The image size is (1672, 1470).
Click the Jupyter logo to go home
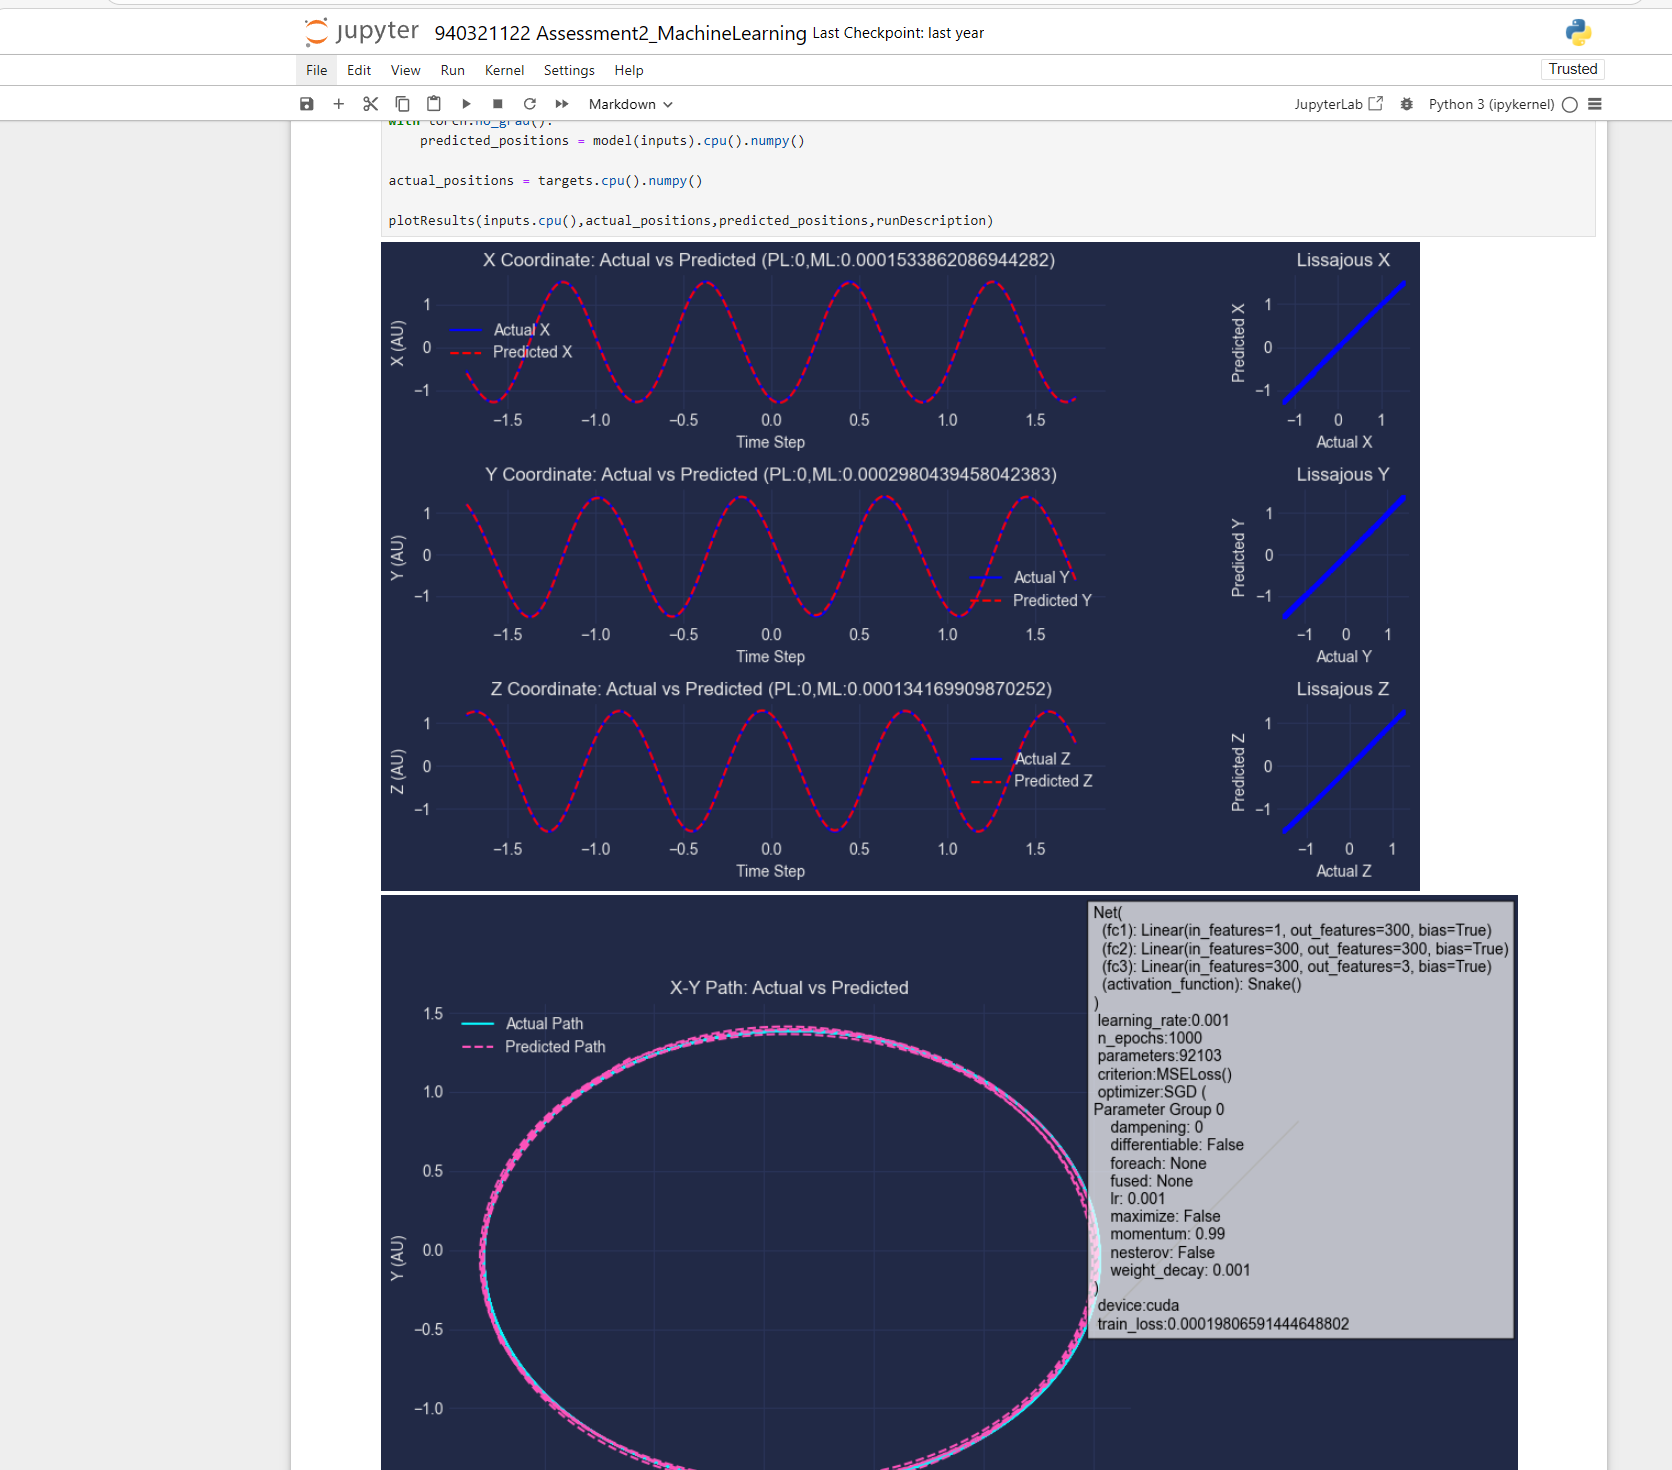(360, 31)
